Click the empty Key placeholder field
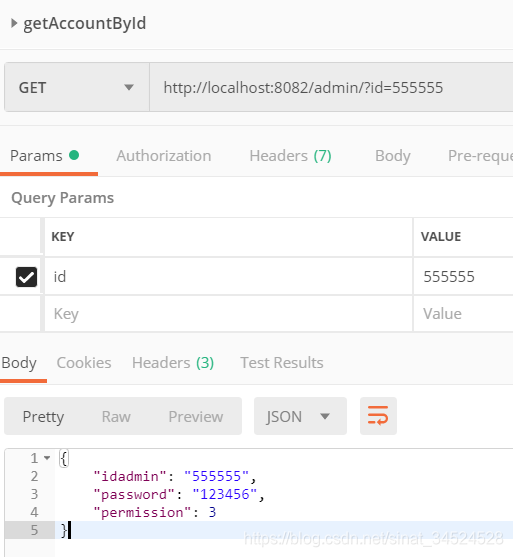Viewport: 513px width, 557px height. click(x=228, y=314)
